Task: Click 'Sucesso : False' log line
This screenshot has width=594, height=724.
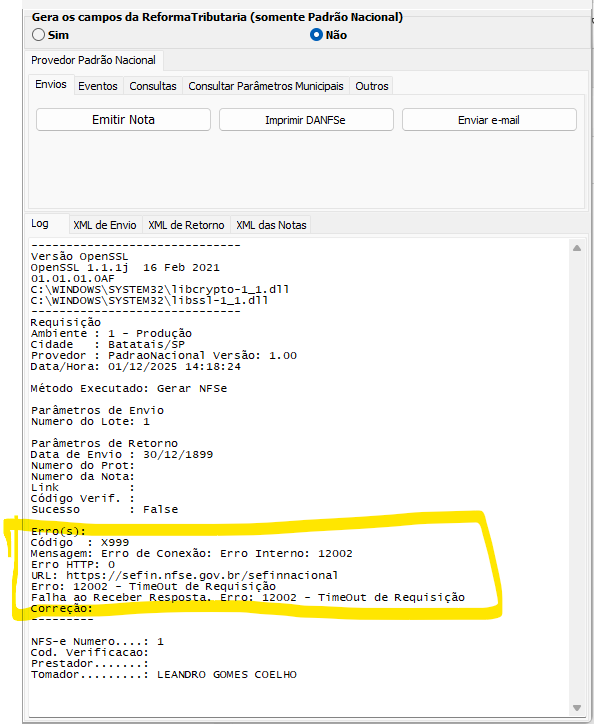Action: (x=104, y=509)
